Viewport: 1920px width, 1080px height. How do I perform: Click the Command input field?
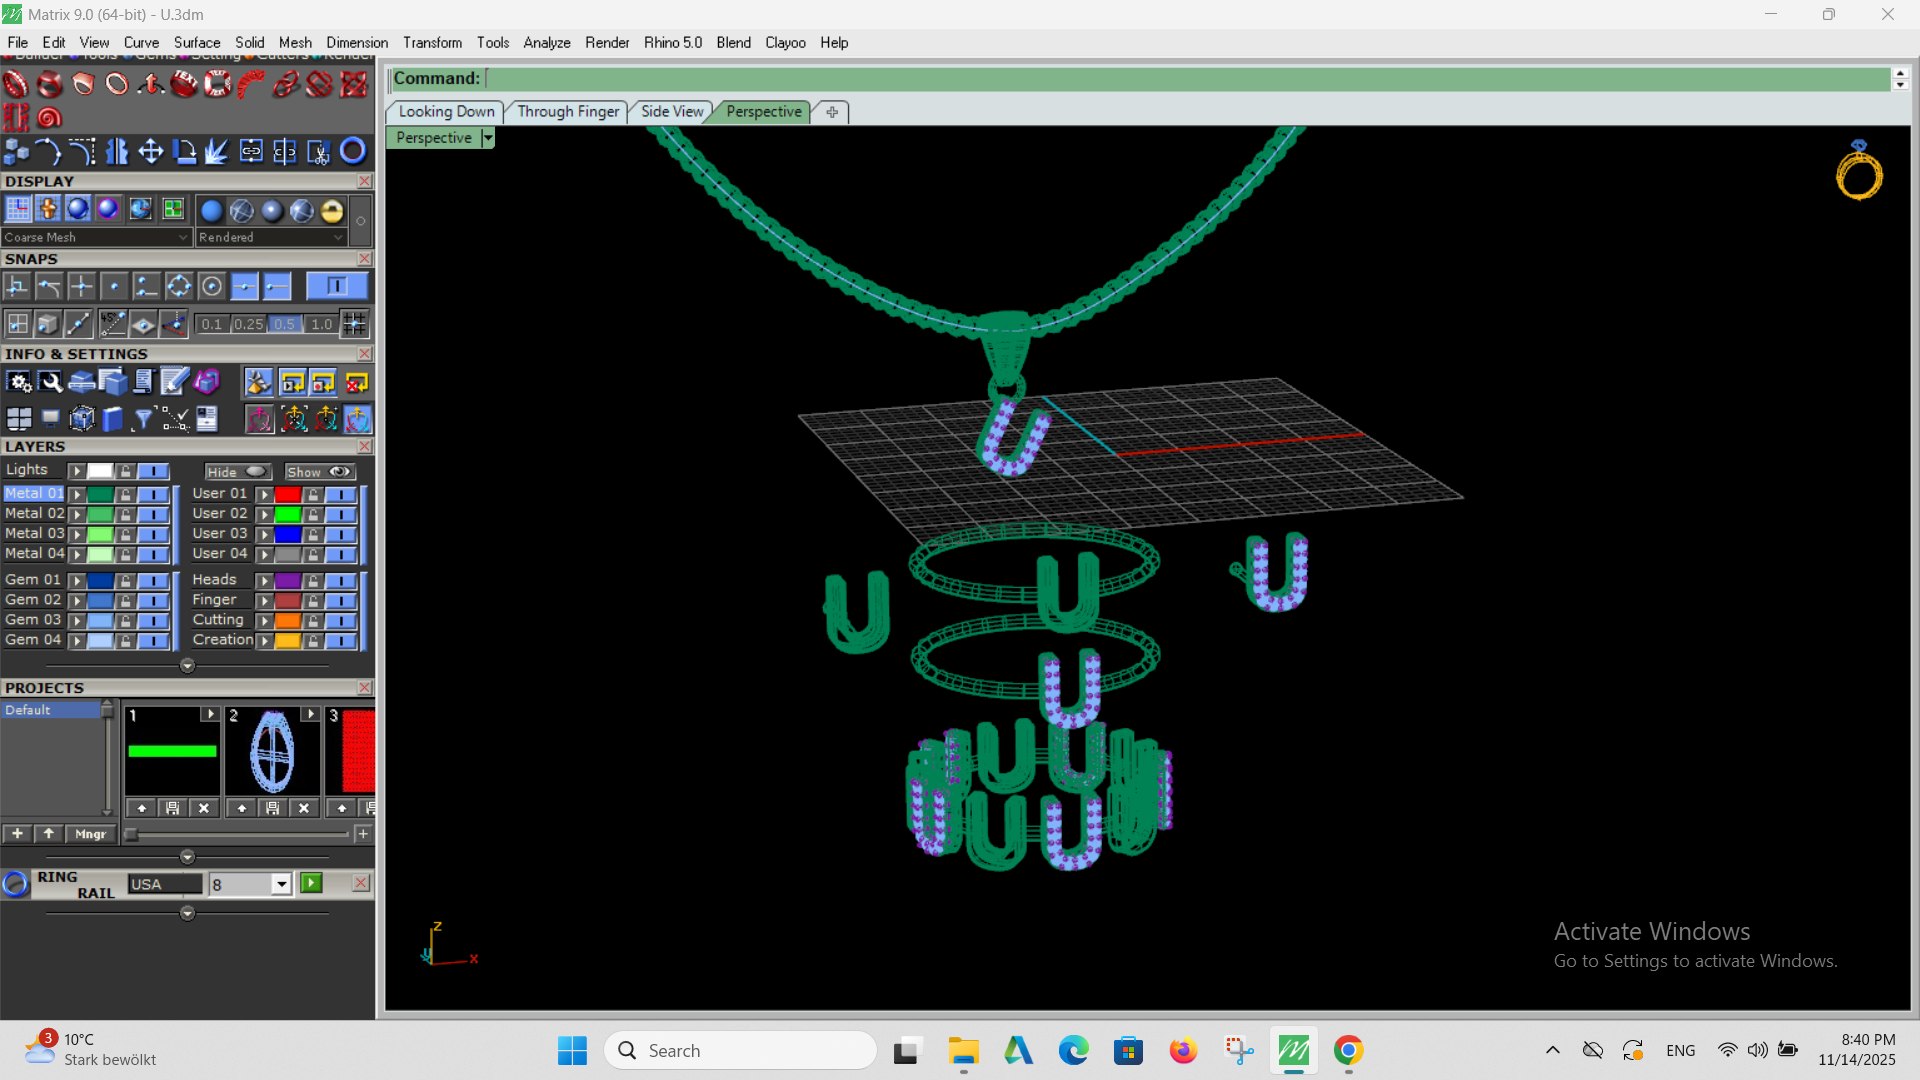click(x=1187, y=78)
